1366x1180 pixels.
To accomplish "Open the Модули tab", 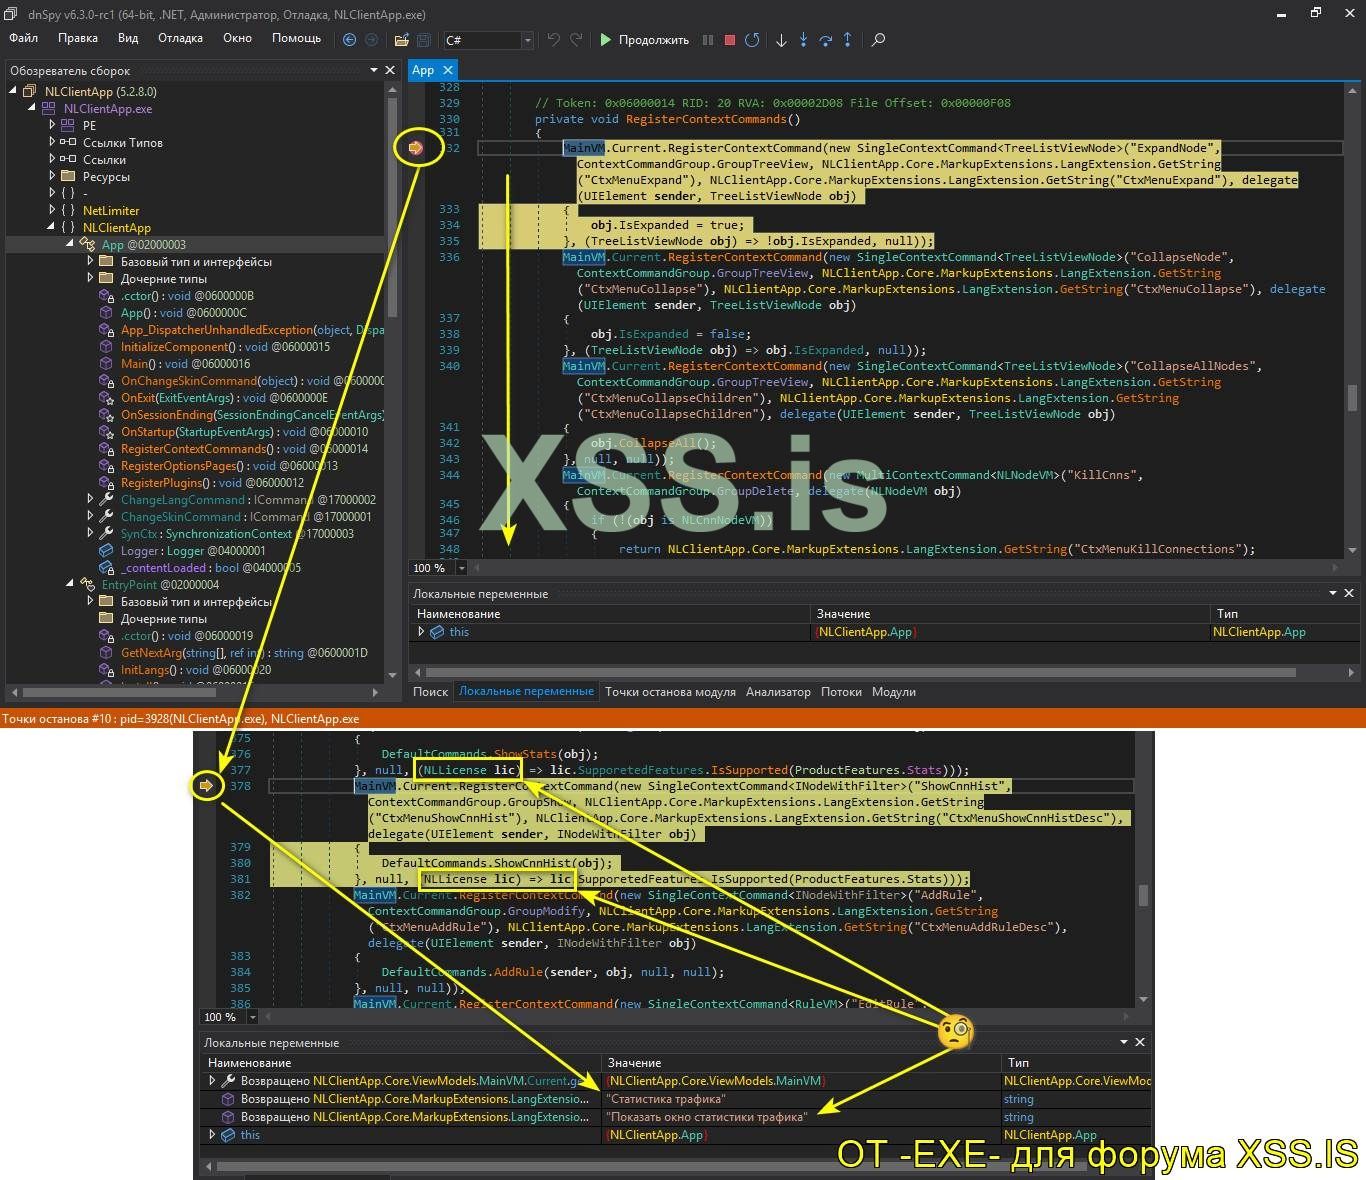I will pos(894,692).
